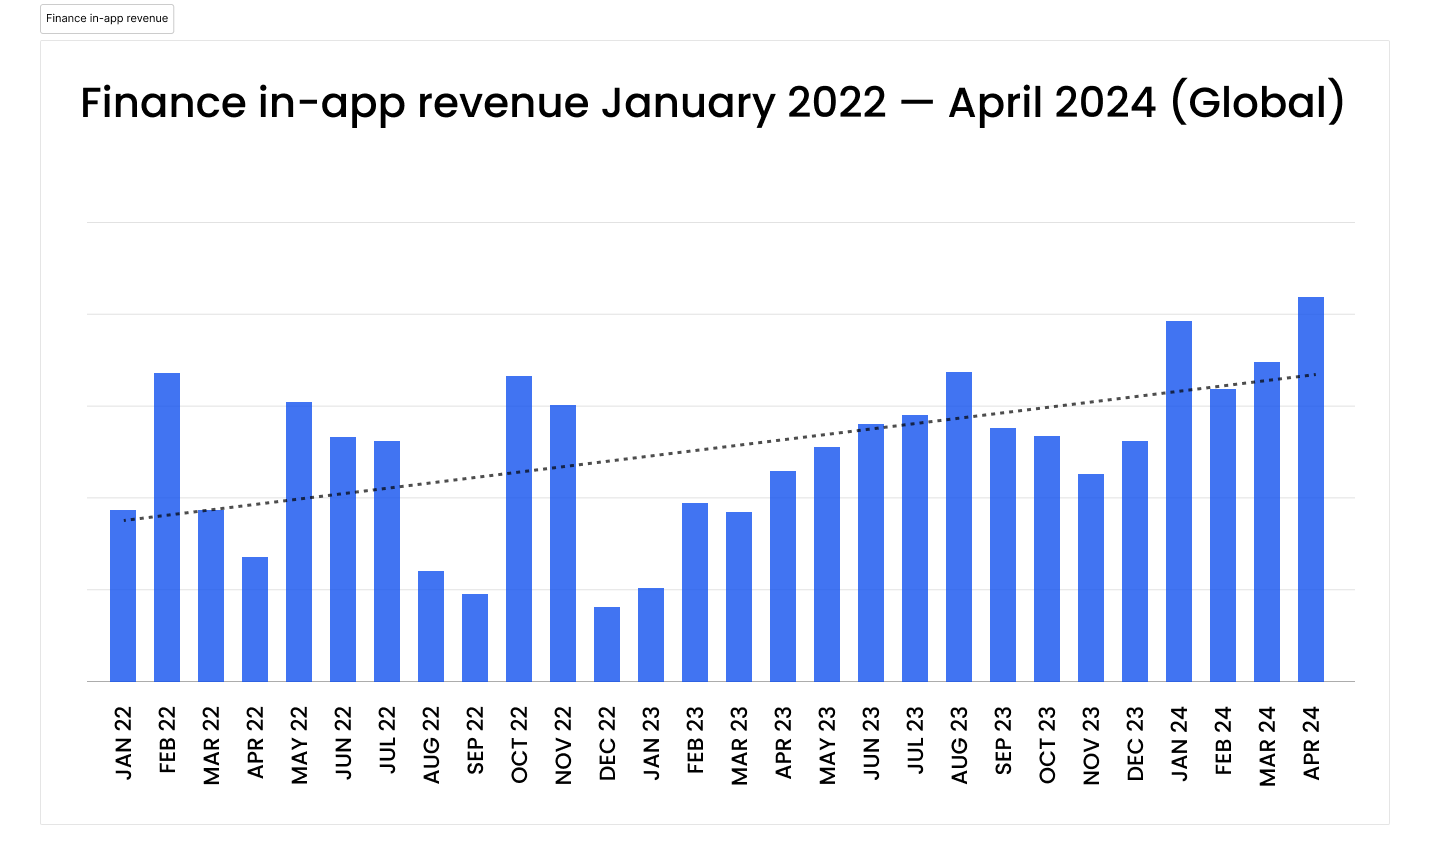Click the APR 24 axis label
Image resolution: width=1430 pixels, height=865 pixels.
pos(1309,740)
